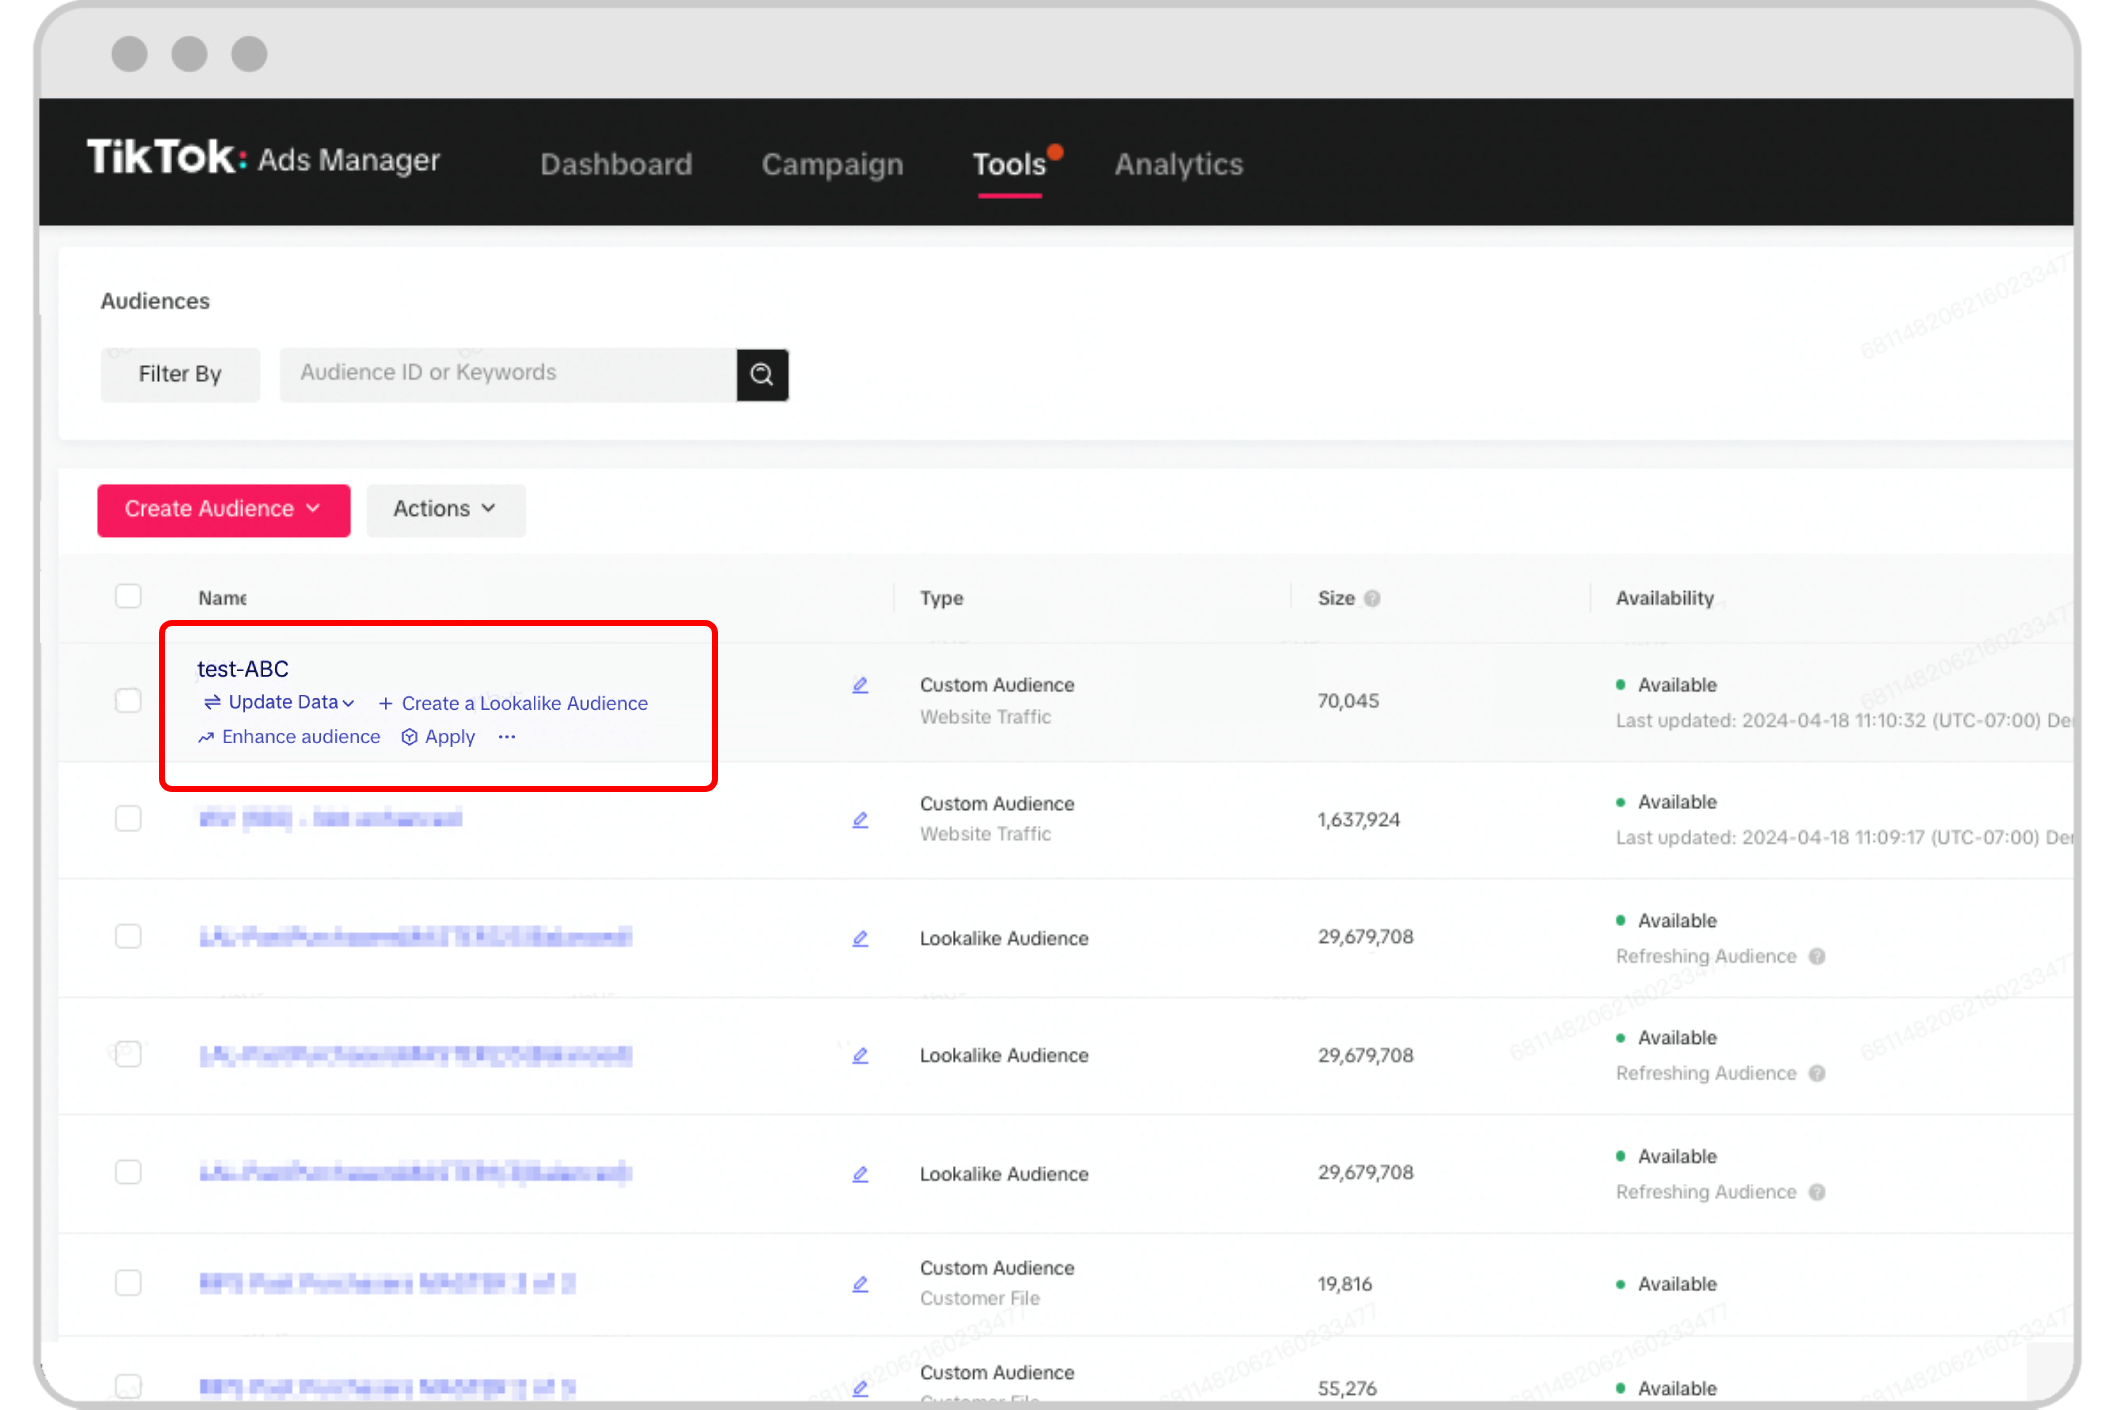This screenshot has width=2115, height=1410.
Task: Click edit pencil on first Lookalike Audience row
Action: click(x=860, y=938)
